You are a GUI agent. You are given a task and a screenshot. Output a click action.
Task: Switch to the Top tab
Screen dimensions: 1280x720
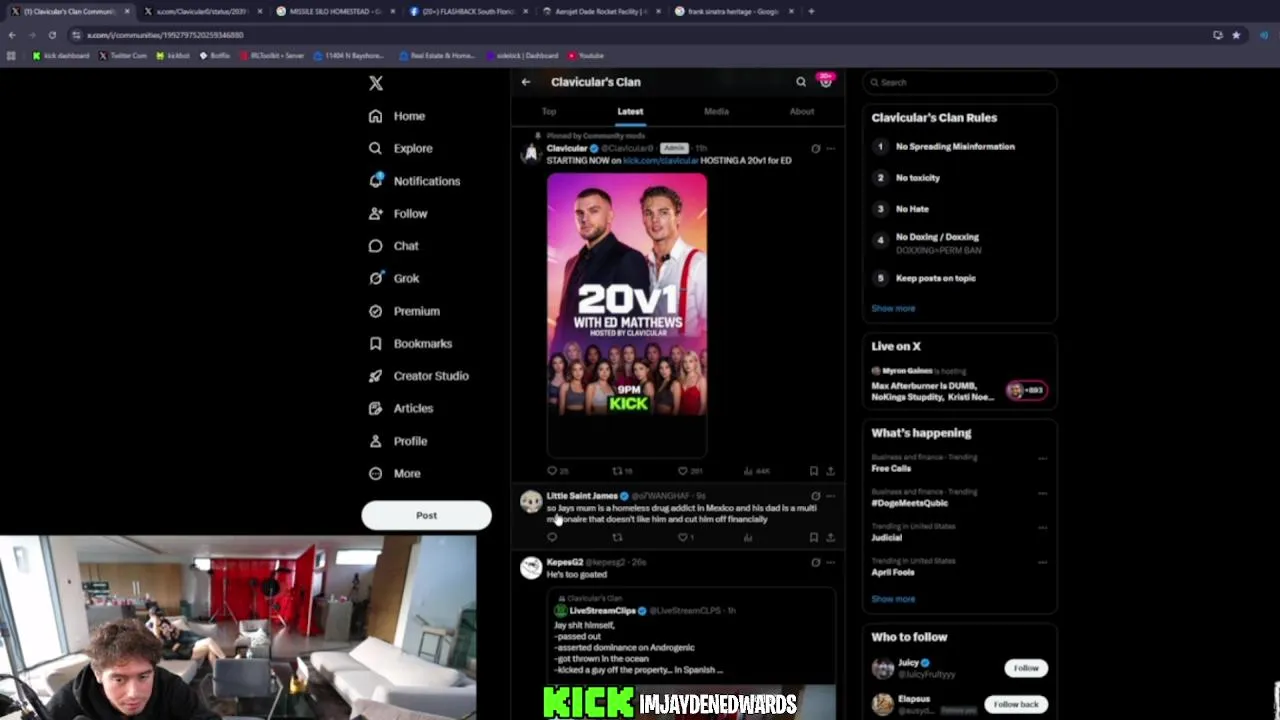pyautogui.click(x=549, y=112)
